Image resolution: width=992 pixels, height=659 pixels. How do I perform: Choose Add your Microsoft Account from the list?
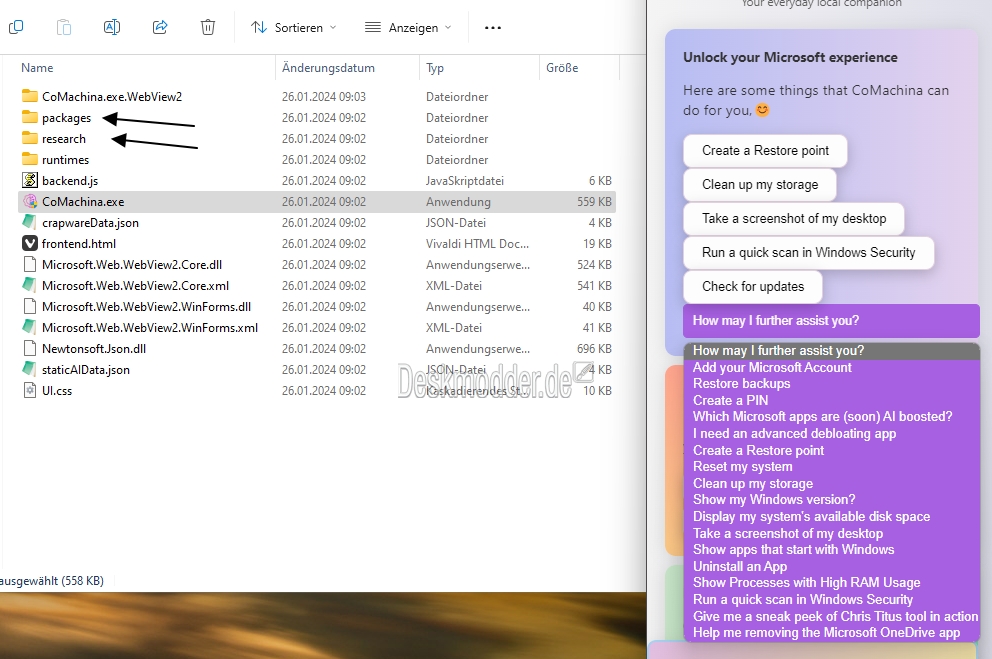(x=832, y=367)
